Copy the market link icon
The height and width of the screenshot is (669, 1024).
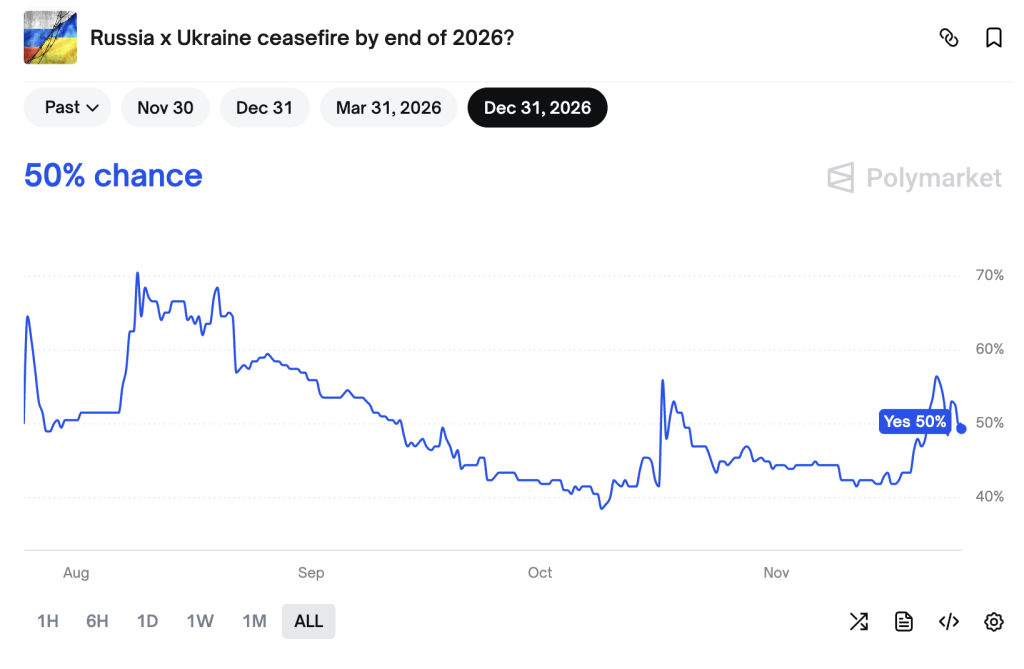tap(949, 36)
